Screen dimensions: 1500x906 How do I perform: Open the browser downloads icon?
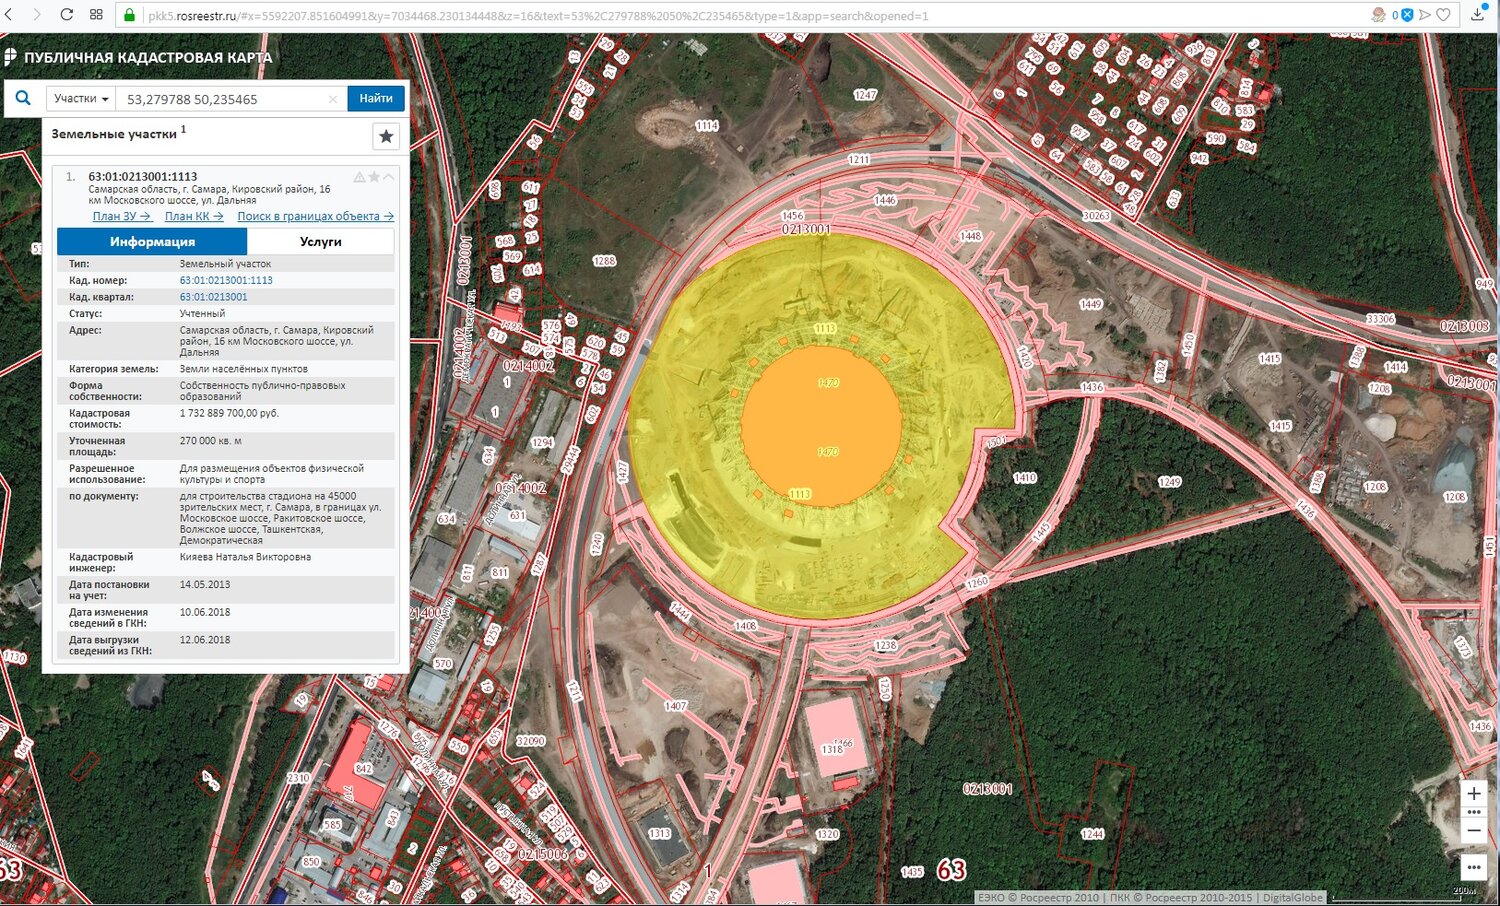[x=1478, y=15]
